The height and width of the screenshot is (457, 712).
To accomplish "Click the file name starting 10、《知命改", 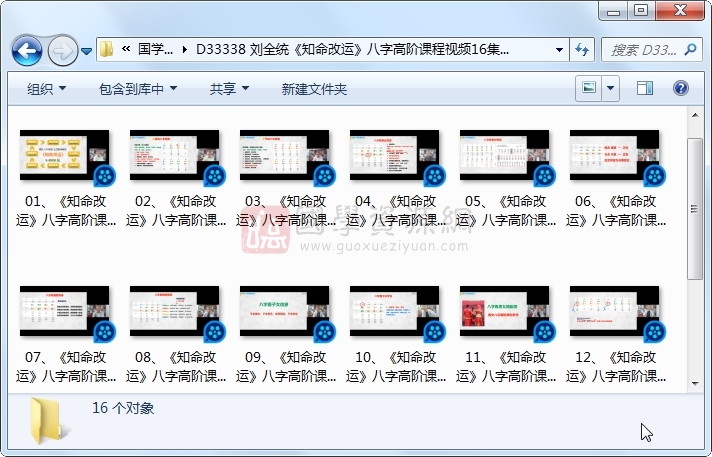I will point(396,367).
